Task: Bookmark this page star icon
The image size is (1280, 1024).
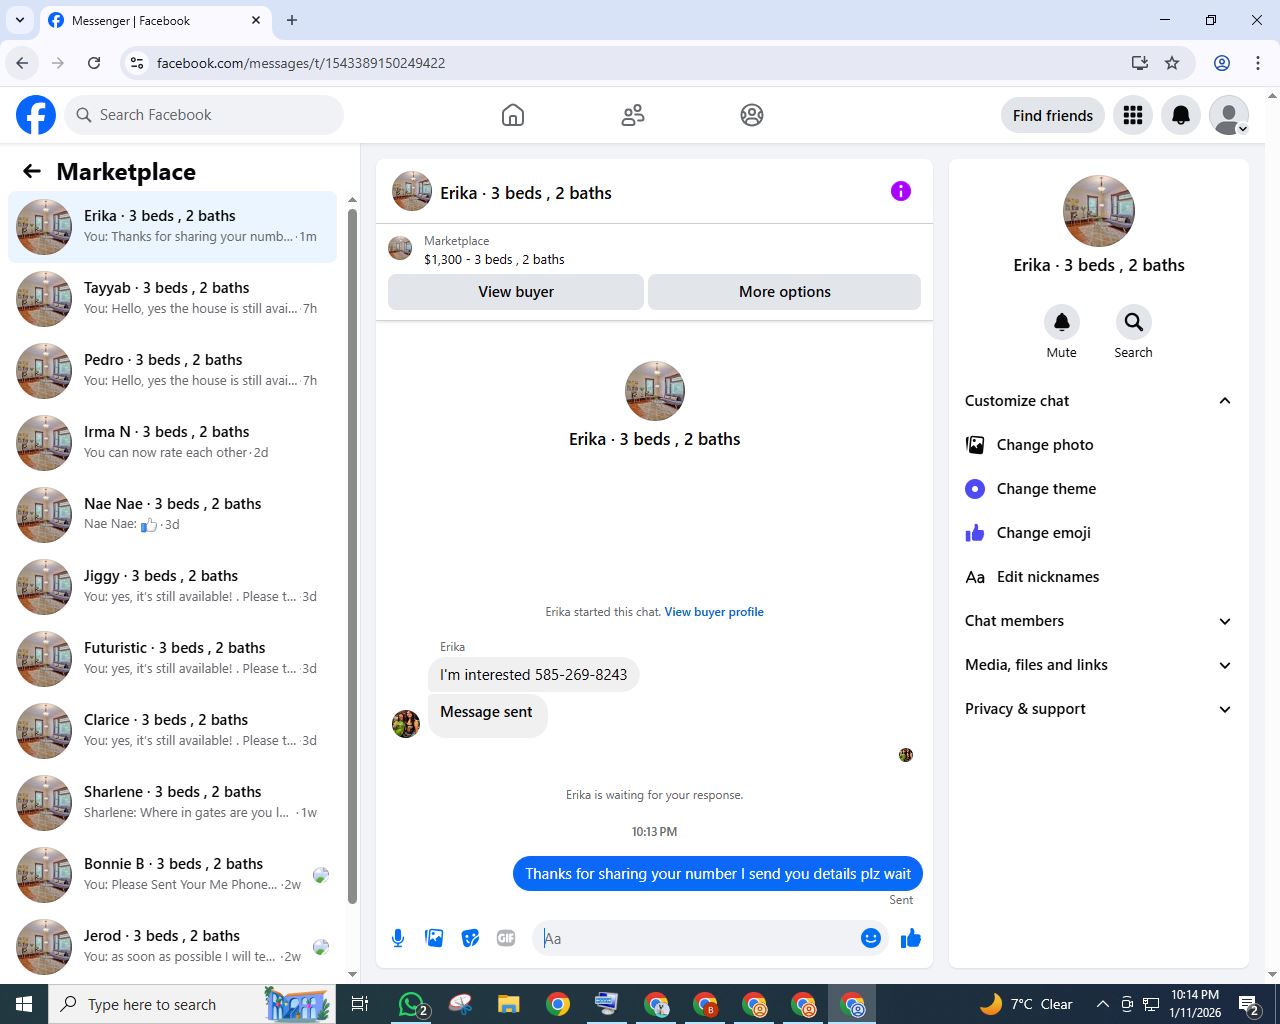Action: pyautogui.click(x=1172, y=63)
